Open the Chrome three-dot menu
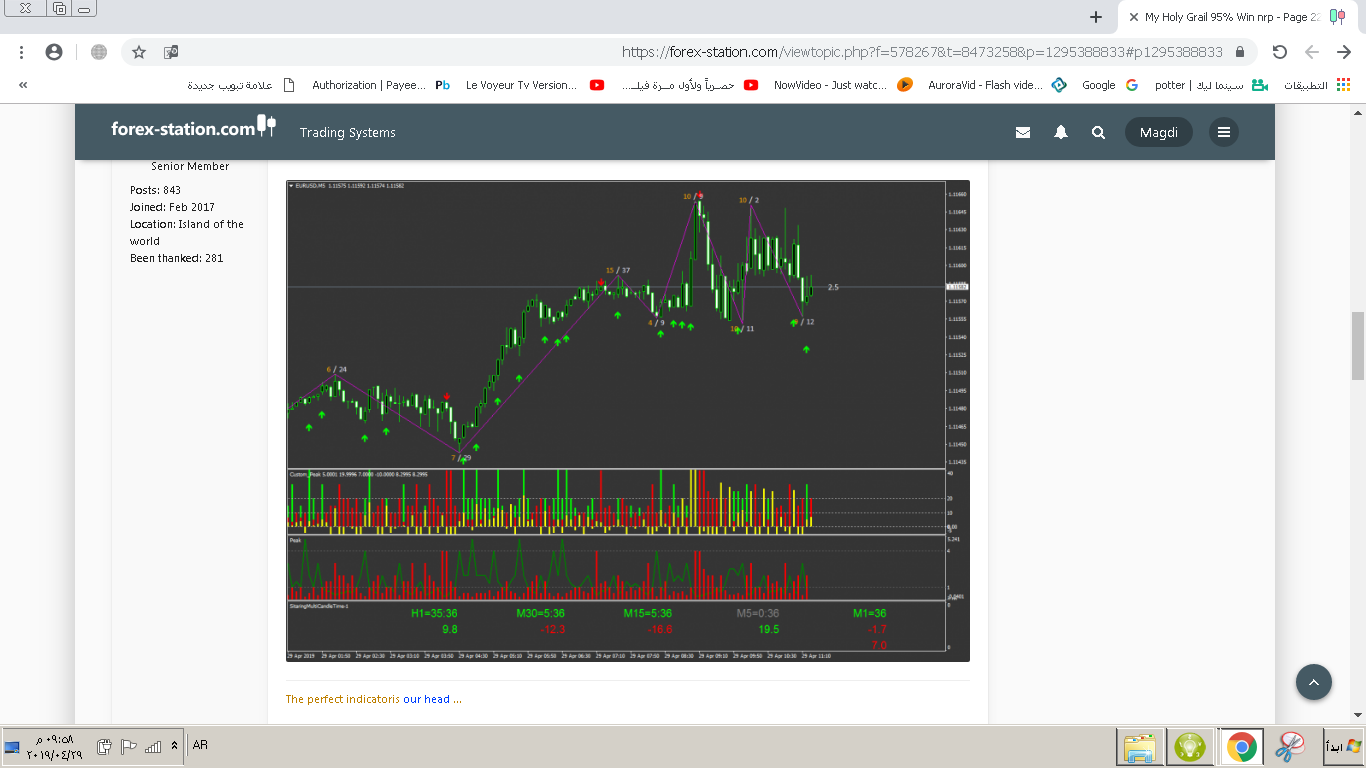The image size is (1366, 768). tap(22, 52)
